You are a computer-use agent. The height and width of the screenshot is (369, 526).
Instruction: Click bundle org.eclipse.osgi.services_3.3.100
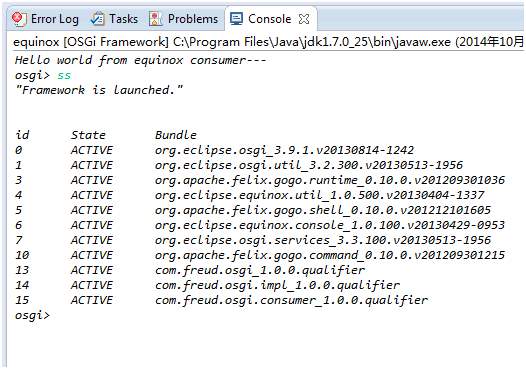point(323,240)
